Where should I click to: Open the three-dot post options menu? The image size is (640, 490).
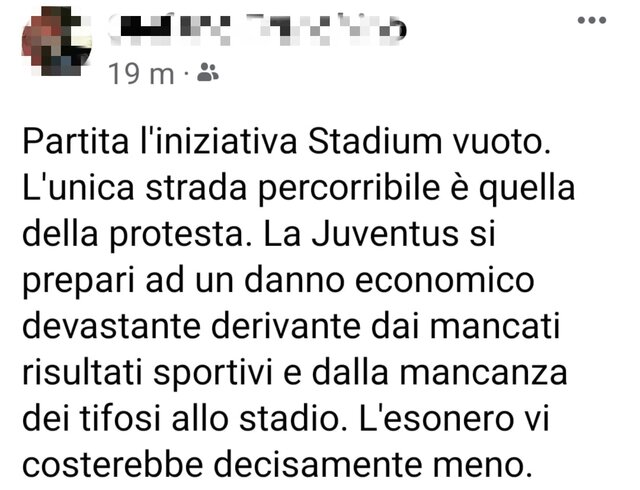click(x=591, y=20)
